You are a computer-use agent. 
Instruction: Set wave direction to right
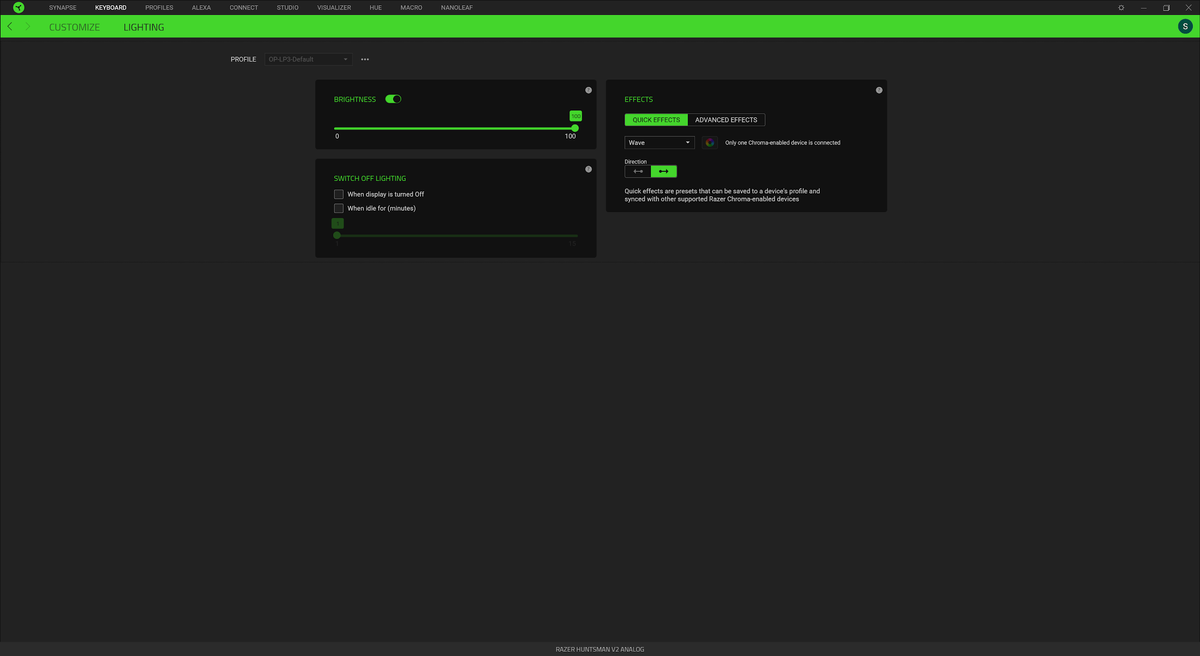664,171
